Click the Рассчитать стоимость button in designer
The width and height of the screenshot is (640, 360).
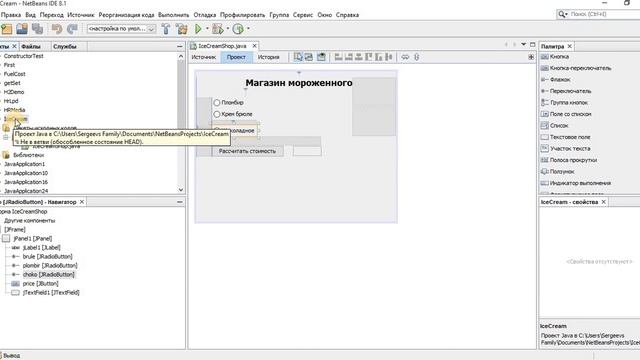pyautogui.click(x=247, y=151)
